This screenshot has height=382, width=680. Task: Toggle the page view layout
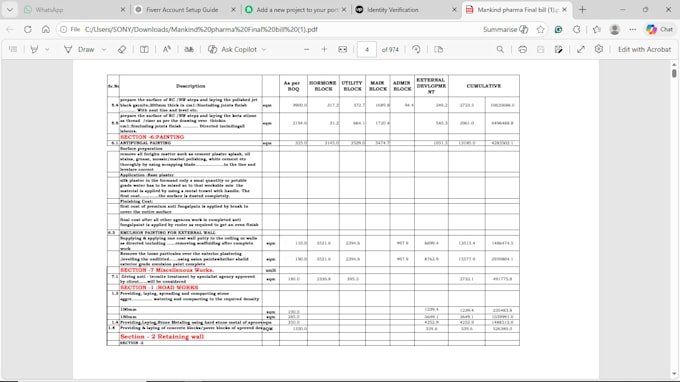click(144, 49)
